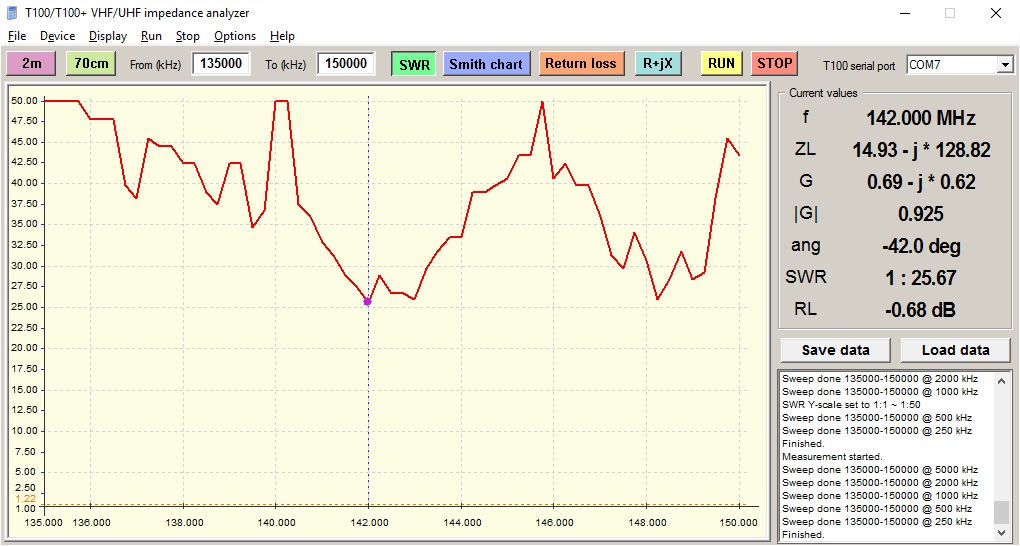Display the Return loss graph
This screenshot has width=1020, height=546.
[580, 63]
